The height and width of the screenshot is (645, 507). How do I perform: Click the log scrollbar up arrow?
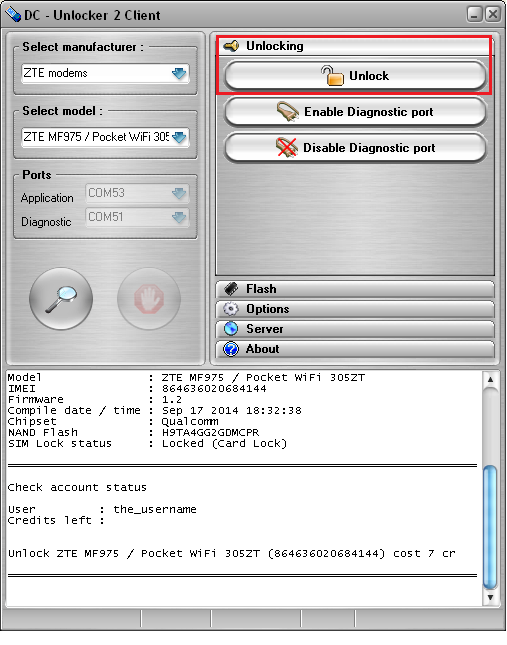(490, 380)
